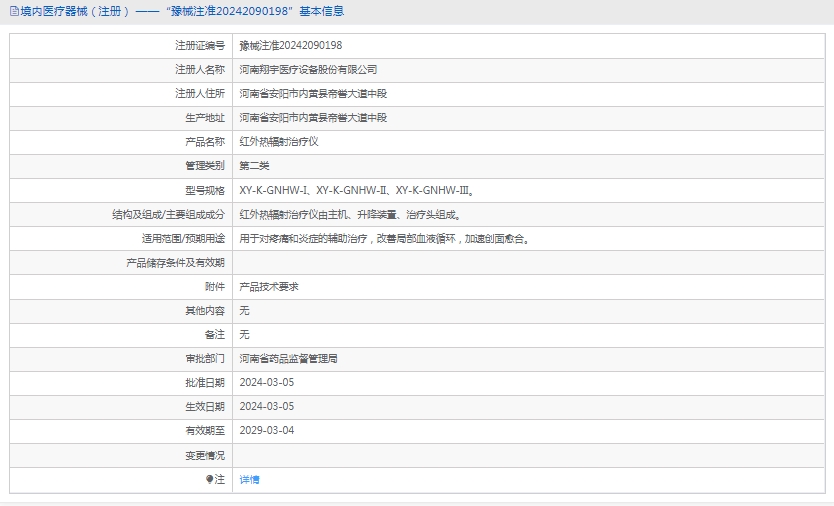
Task: Click the 注册证编号 row label
Action: [x=200, y=46]
